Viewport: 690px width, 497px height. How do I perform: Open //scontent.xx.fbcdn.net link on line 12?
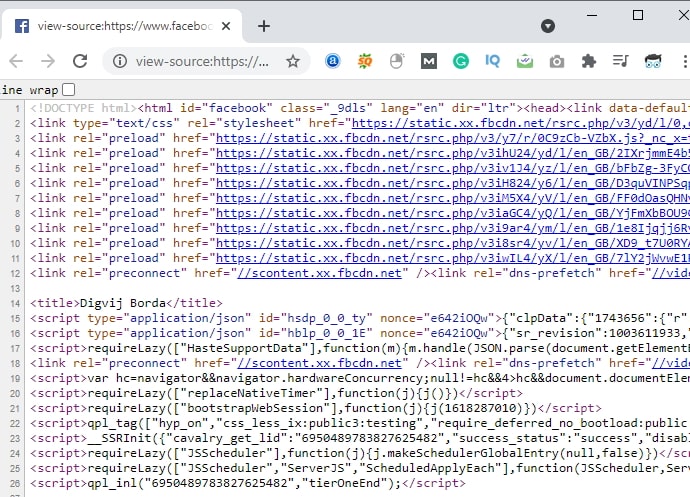point(319,273)
